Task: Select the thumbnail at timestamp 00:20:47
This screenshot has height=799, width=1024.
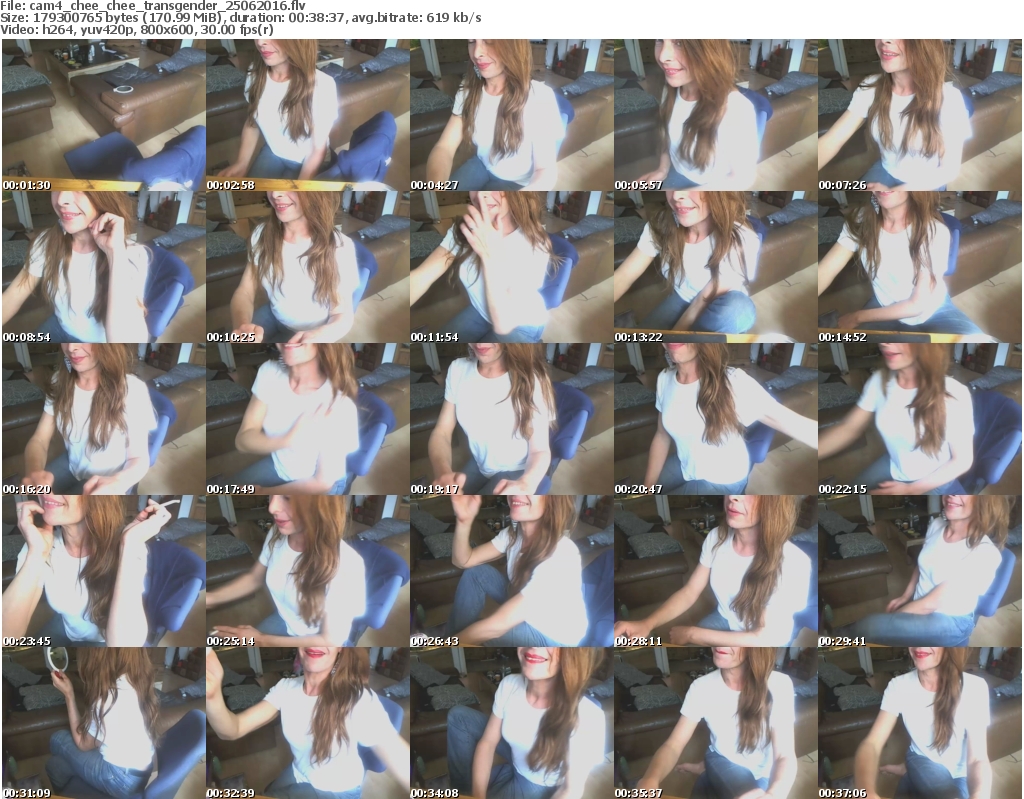Action: tap(716, 419)
